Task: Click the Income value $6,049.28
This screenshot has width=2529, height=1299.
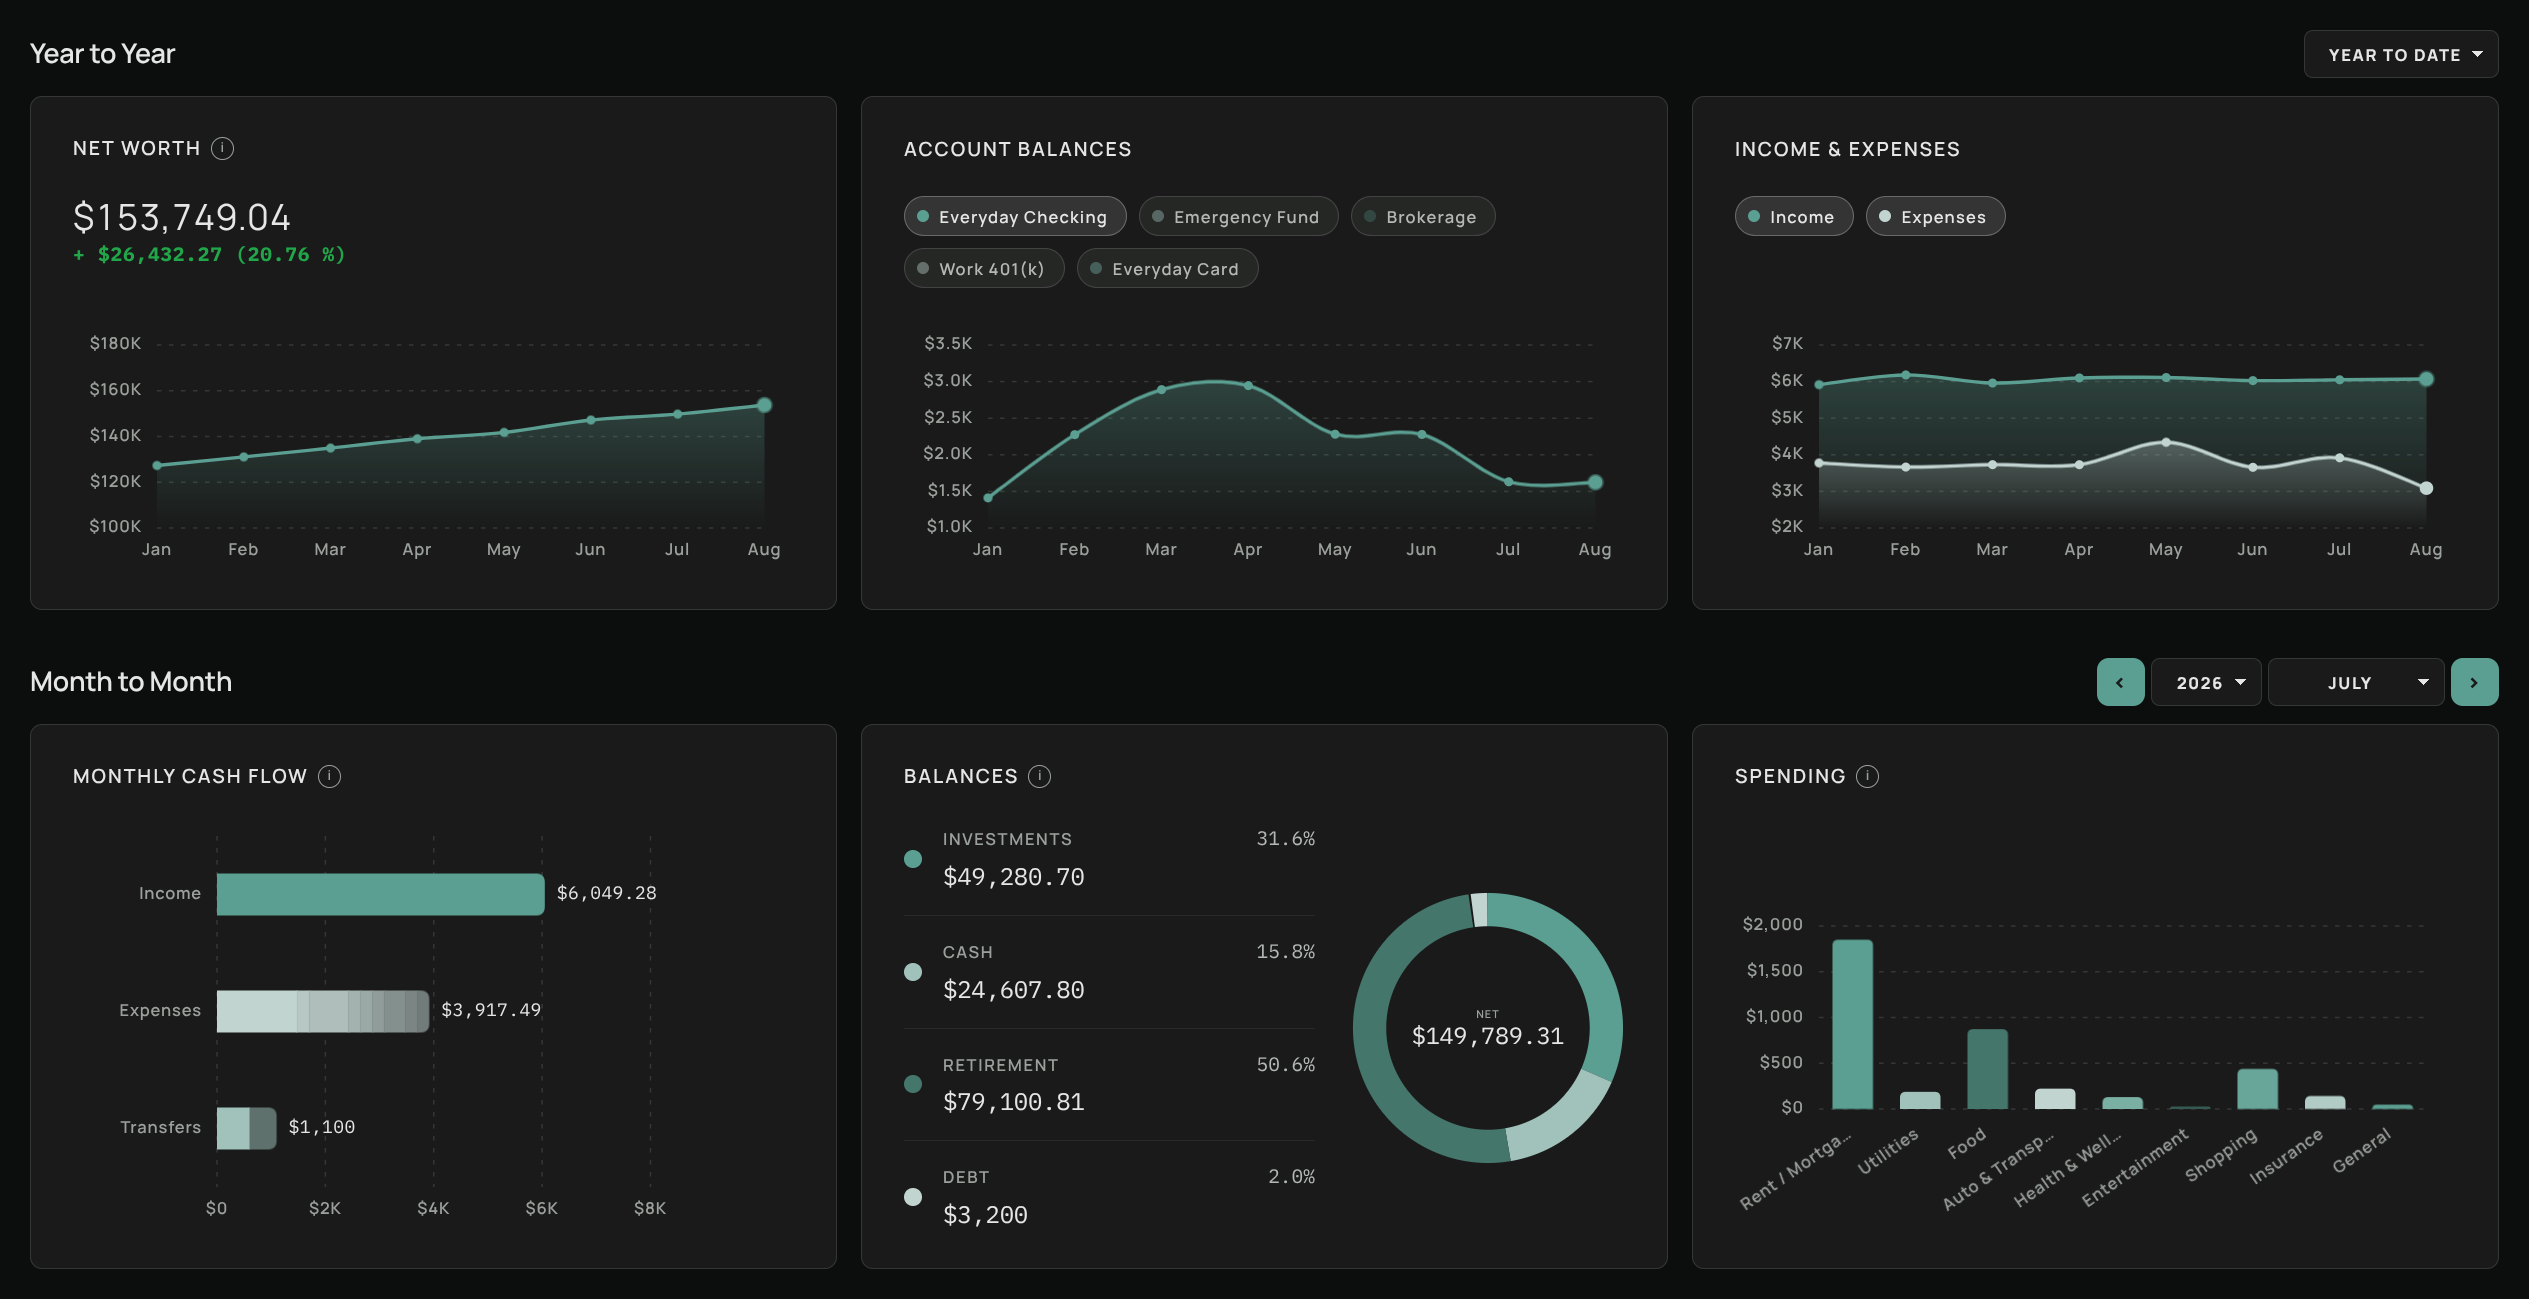Action: click(606, 893)
